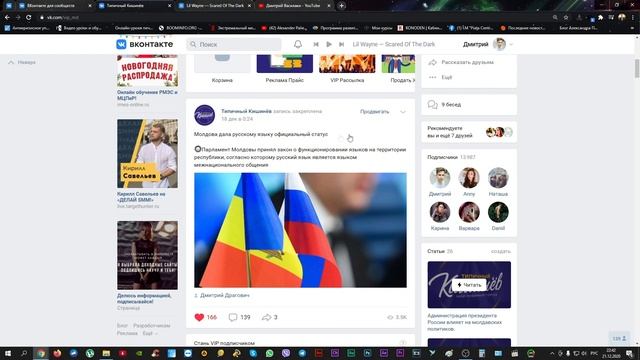Image resolution: width=640 pixels, height=360 pixels.
Task: Expand the footer Ещё menu
Action: click(150, 333)
